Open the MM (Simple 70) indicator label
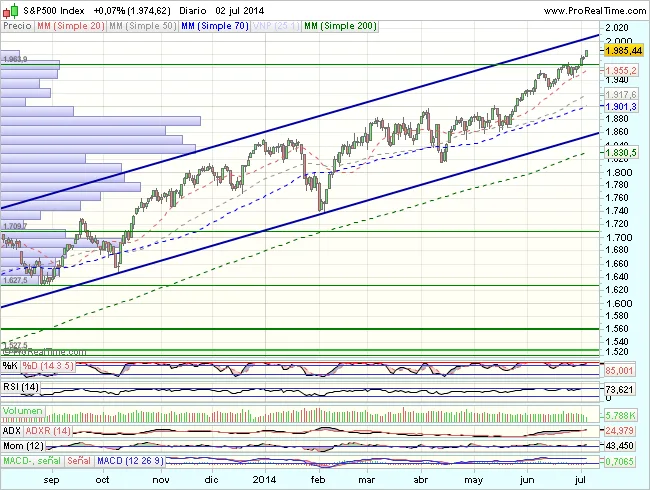Viewport: 650px width, 490px height. [x=215, y=26]
